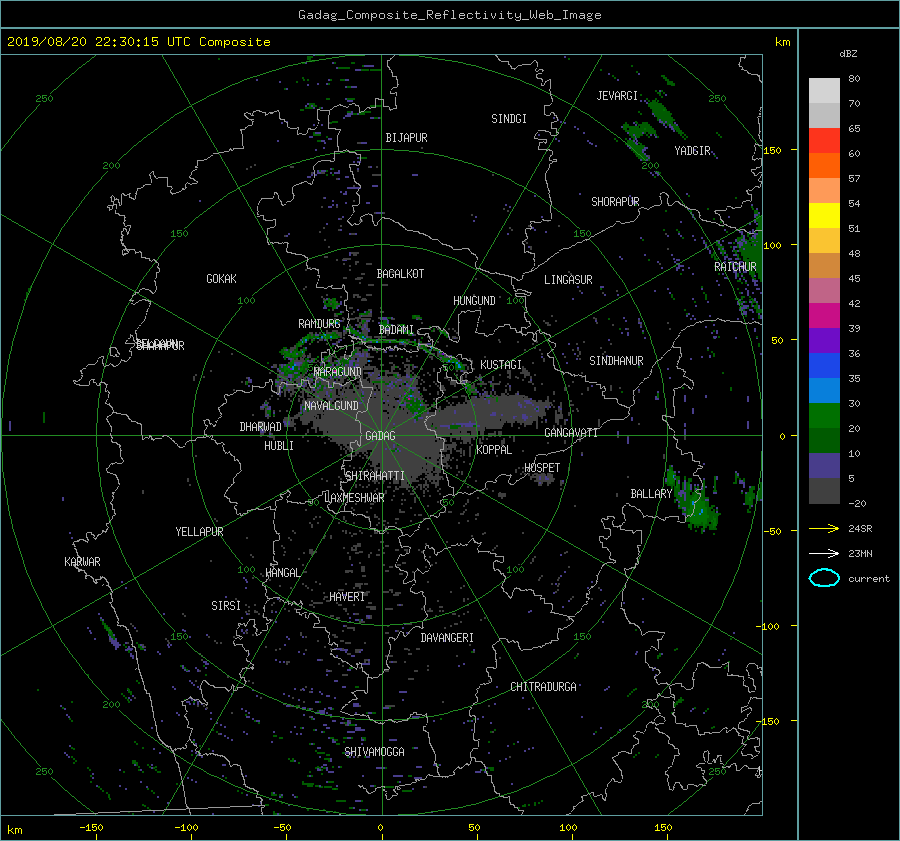Screen dimensions: 900x841
Task: Click the YELLAPUR city label
Action: click(x=199, y=532)
